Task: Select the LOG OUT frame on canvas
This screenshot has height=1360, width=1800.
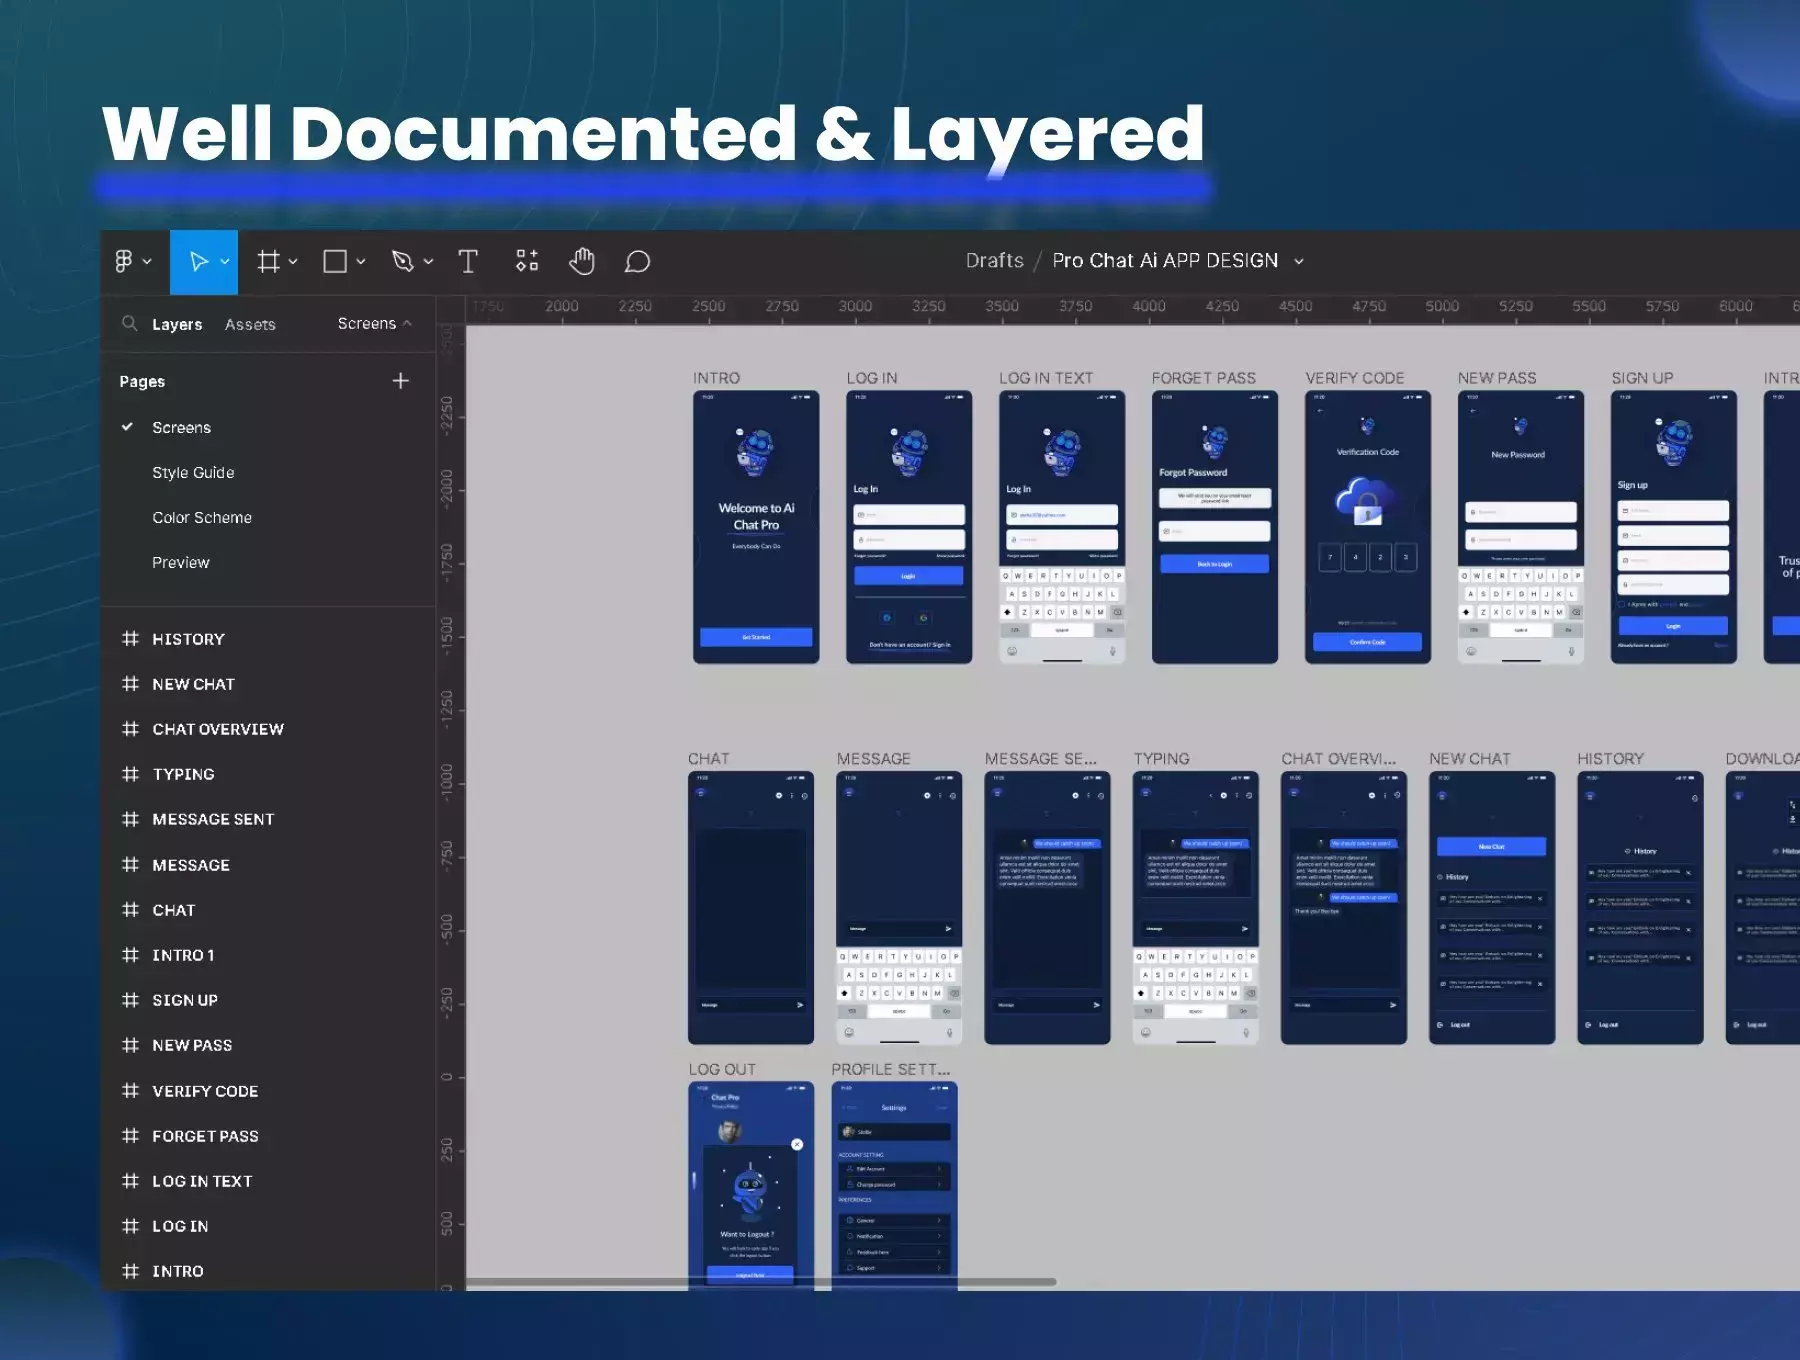Action: click(x=751, y=1186)
